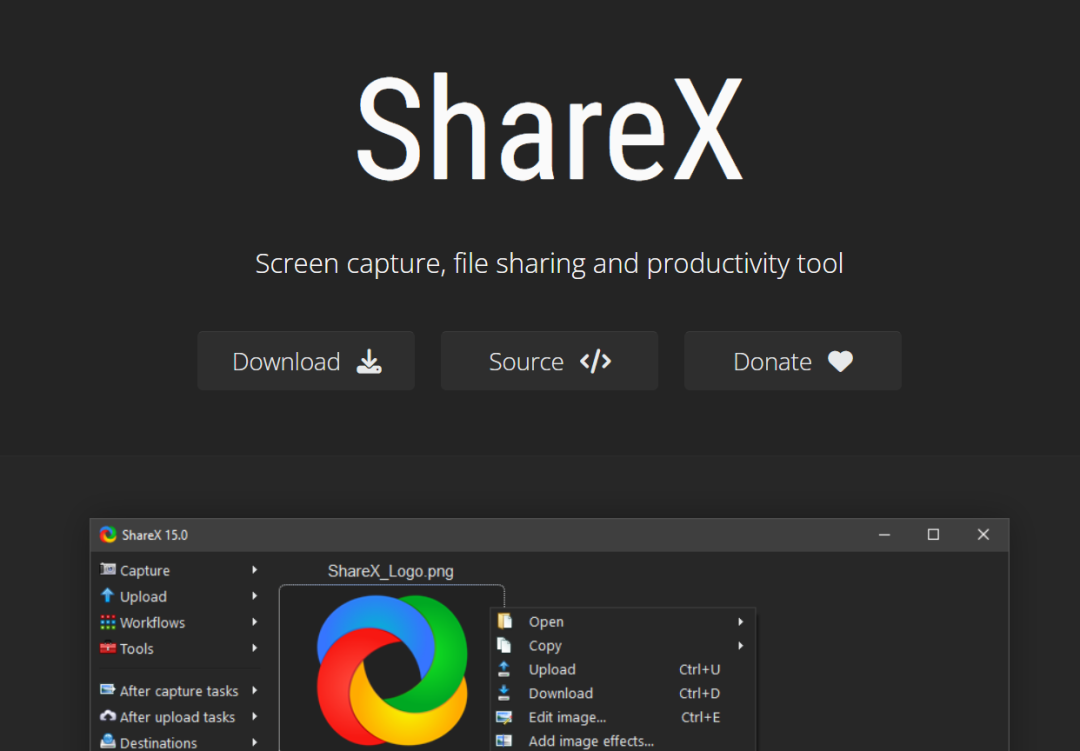Select Edit image... in context menu

tap(623, 717)
